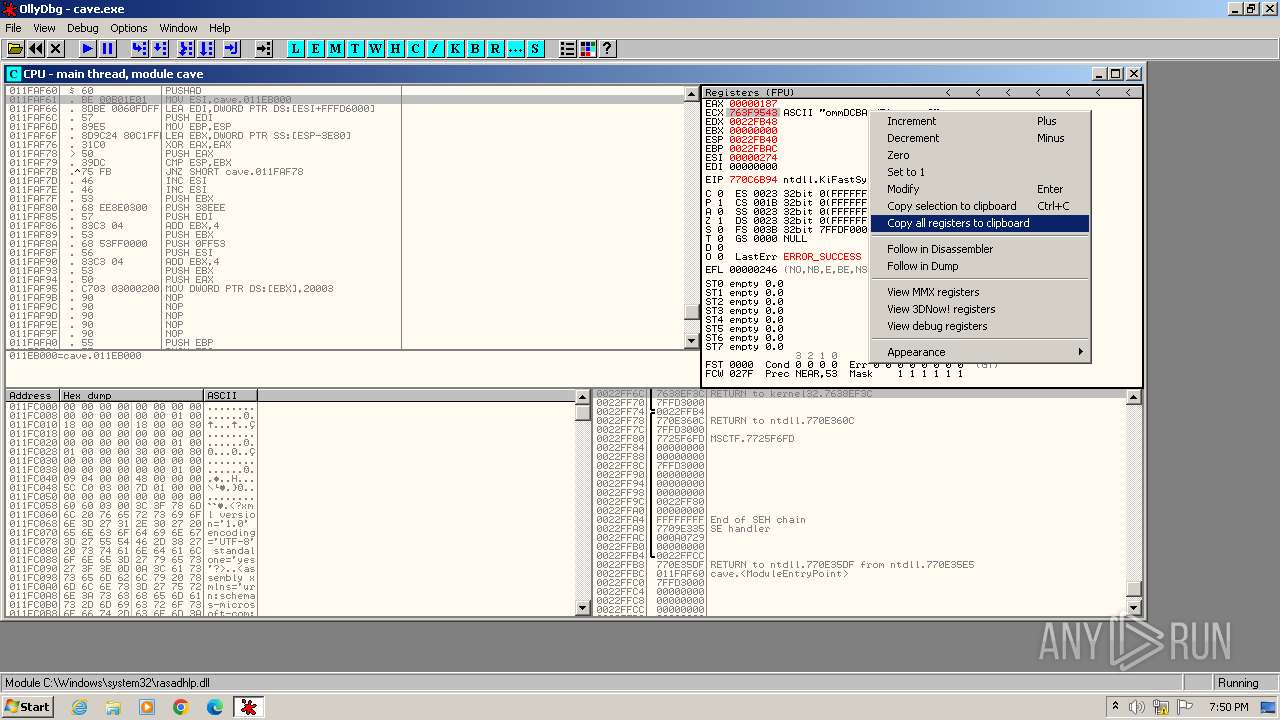Click the Hex dump column header
Image resolution: width=1280 pixels, height=720 pixels.
pyautogui.click(x=130, y=396)
